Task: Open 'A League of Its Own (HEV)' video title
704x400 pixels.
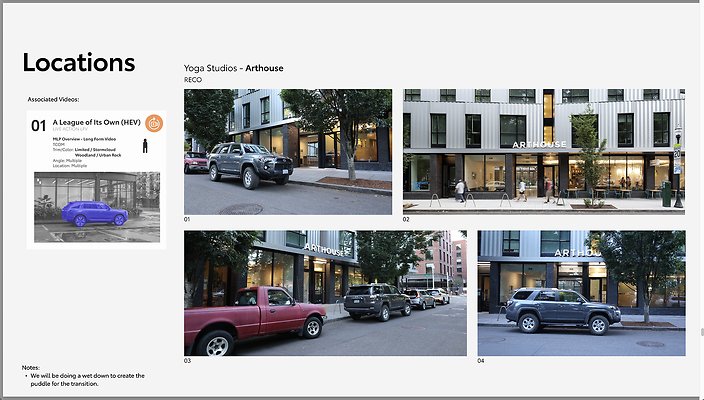Action: click(x=94, y=121)
